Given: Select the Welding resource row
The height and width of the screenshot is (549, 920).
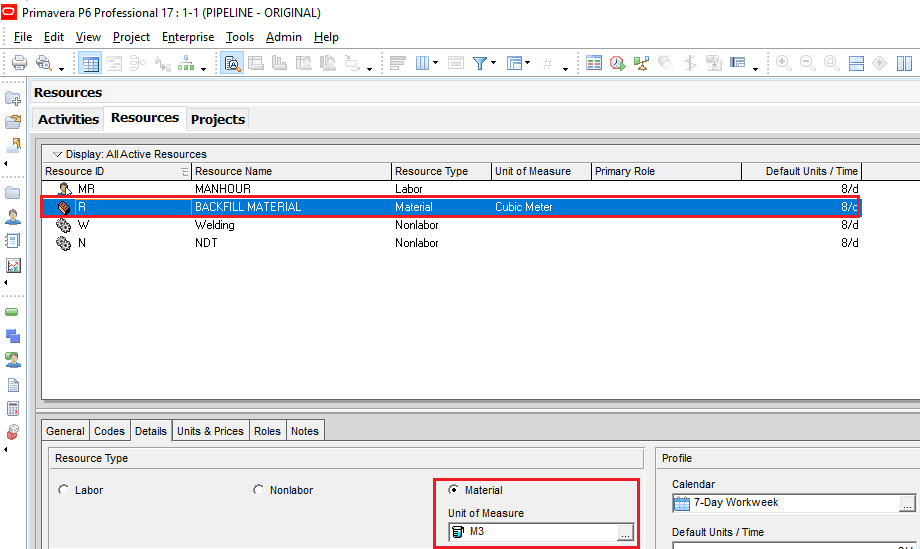Looking at the screenshot, I should (x=451, y=225).
